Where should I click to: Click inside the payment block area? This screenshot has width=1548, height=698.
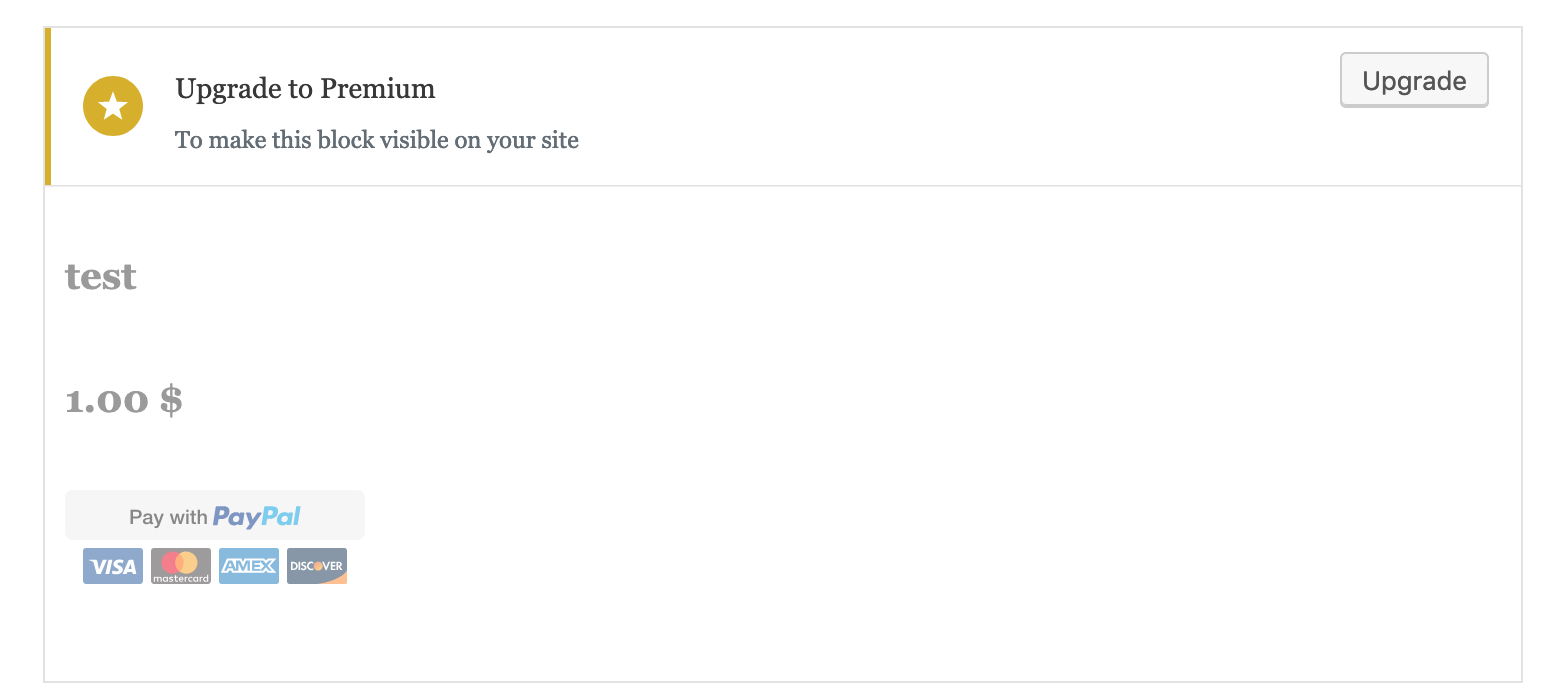pyautogui.click(x=770, y=430)
